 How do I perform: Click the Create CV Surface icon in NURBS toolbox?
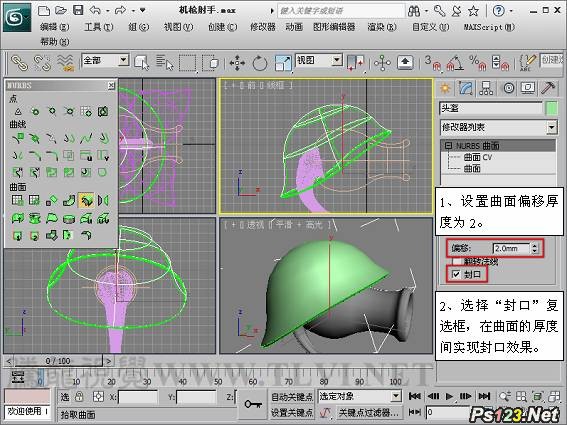click(x=17, y=200)
